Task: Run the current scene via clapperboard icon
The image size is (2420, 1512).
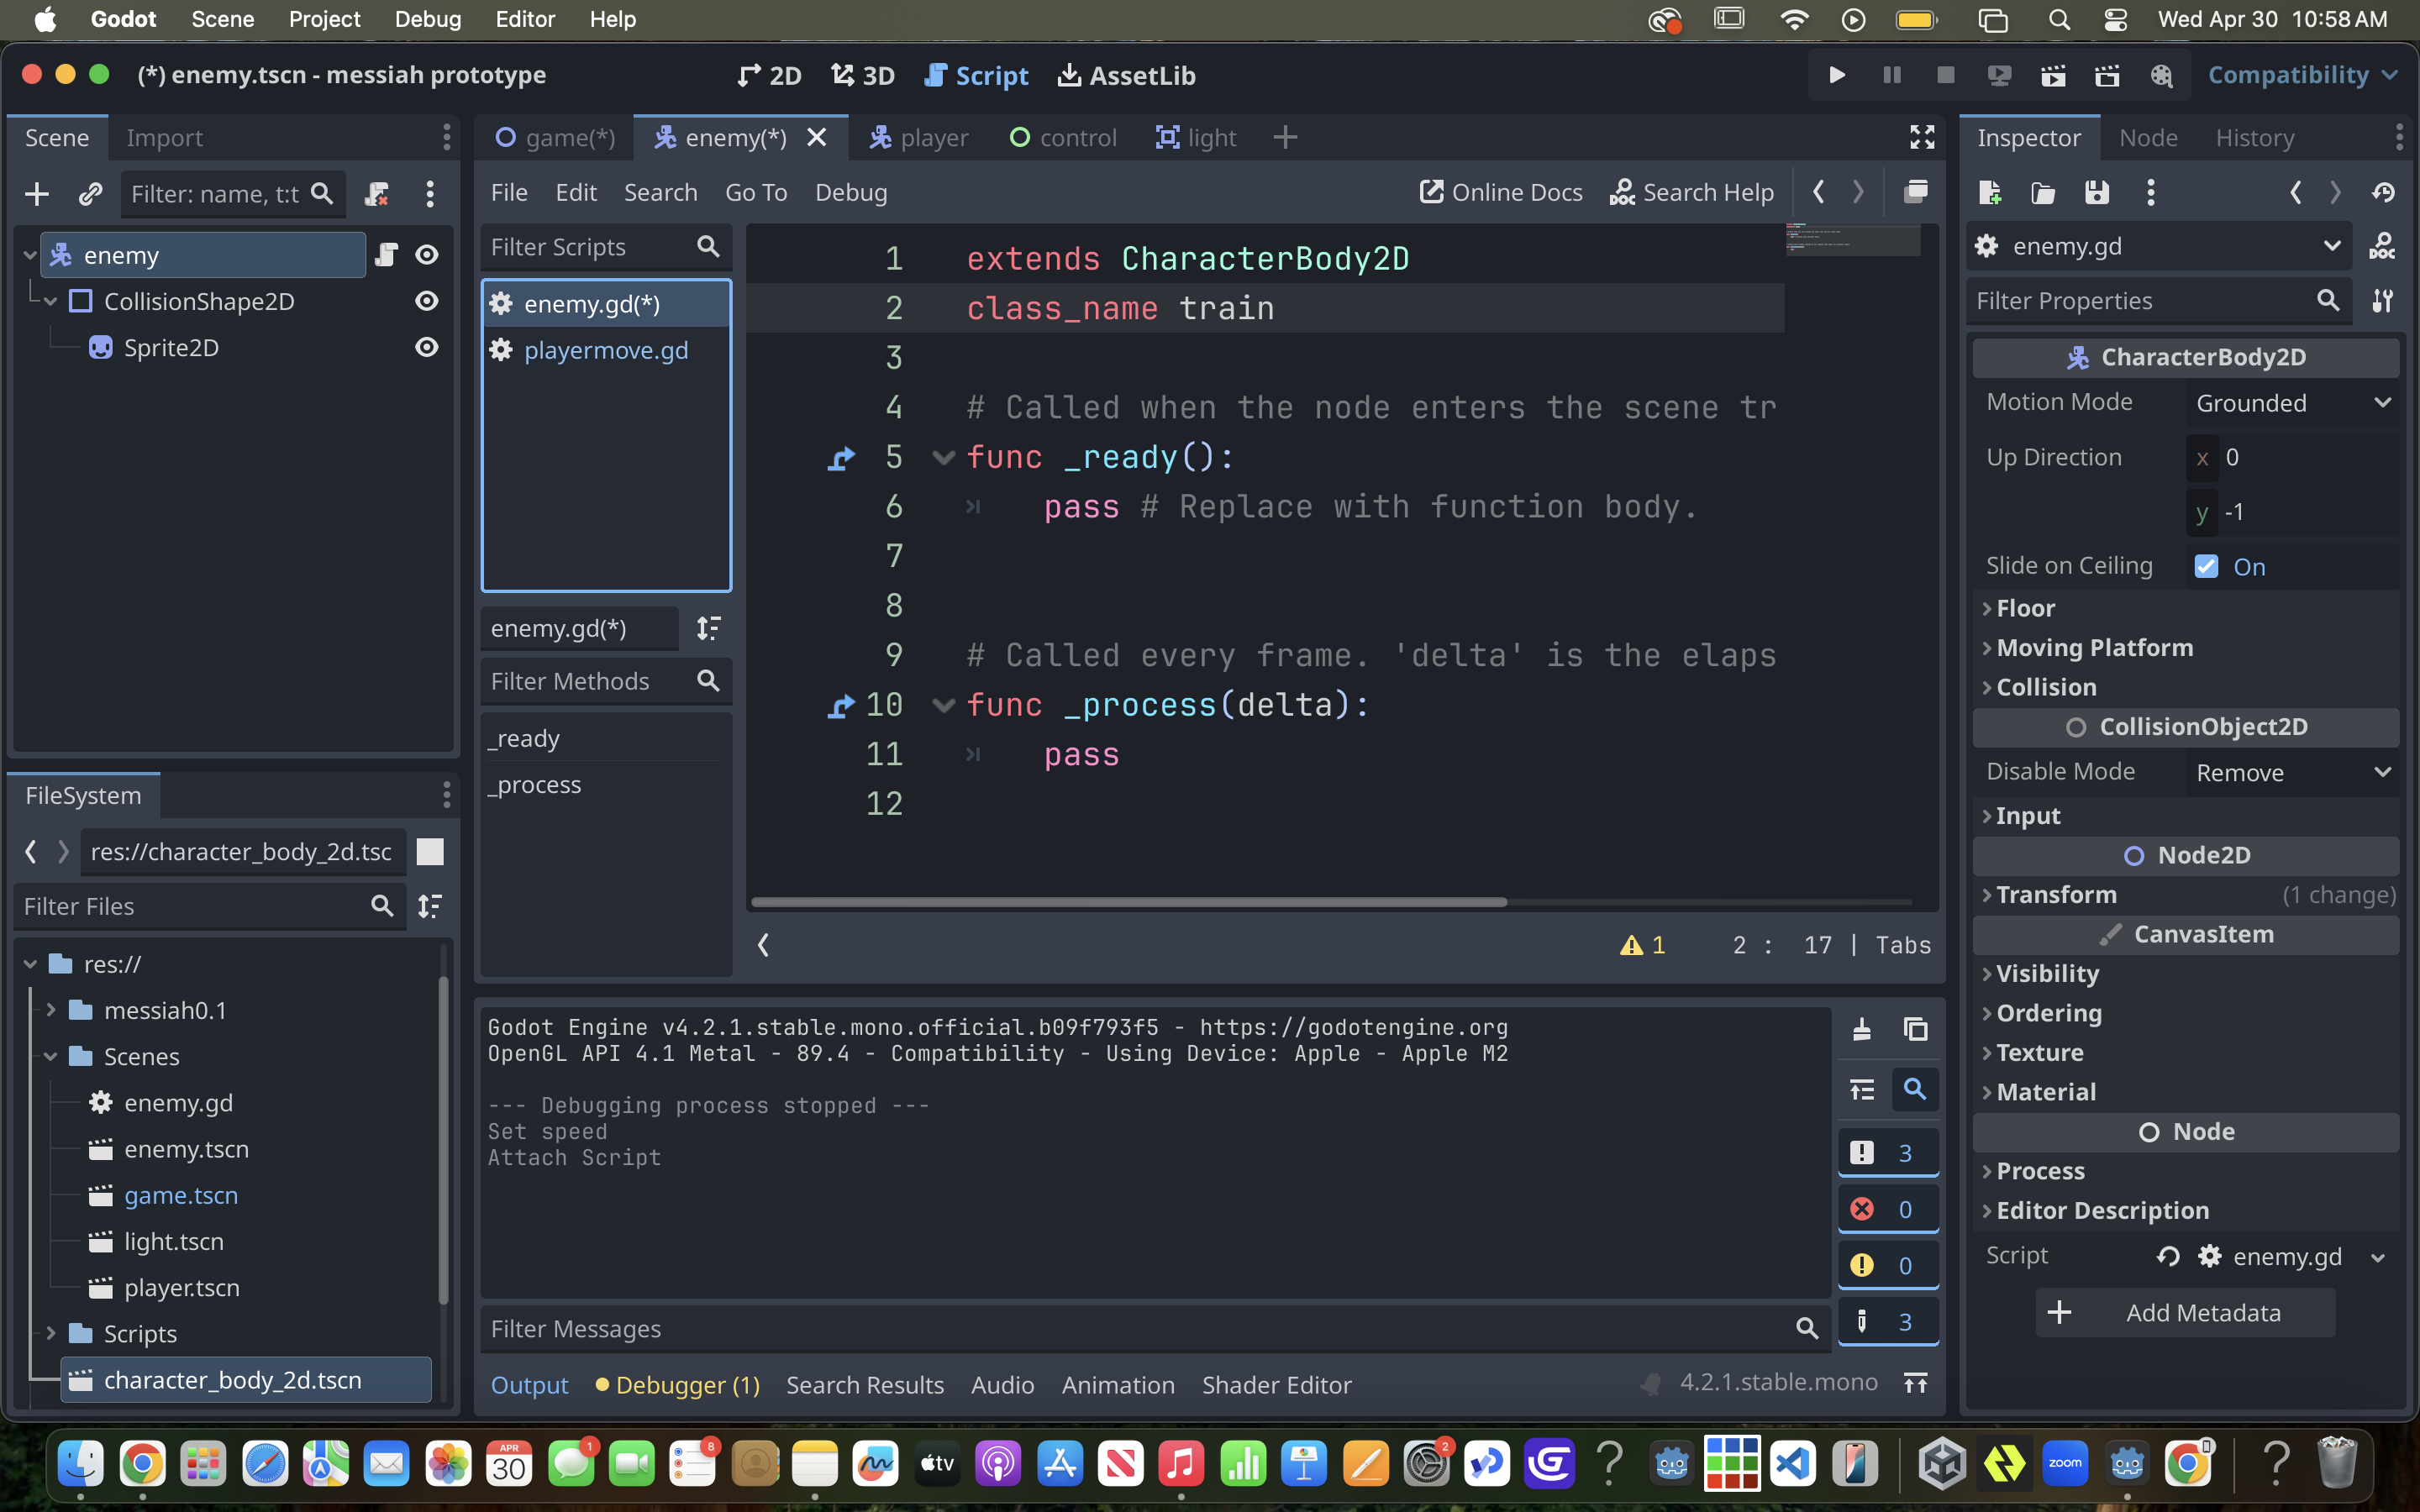Action: (x=2053, y=75)
